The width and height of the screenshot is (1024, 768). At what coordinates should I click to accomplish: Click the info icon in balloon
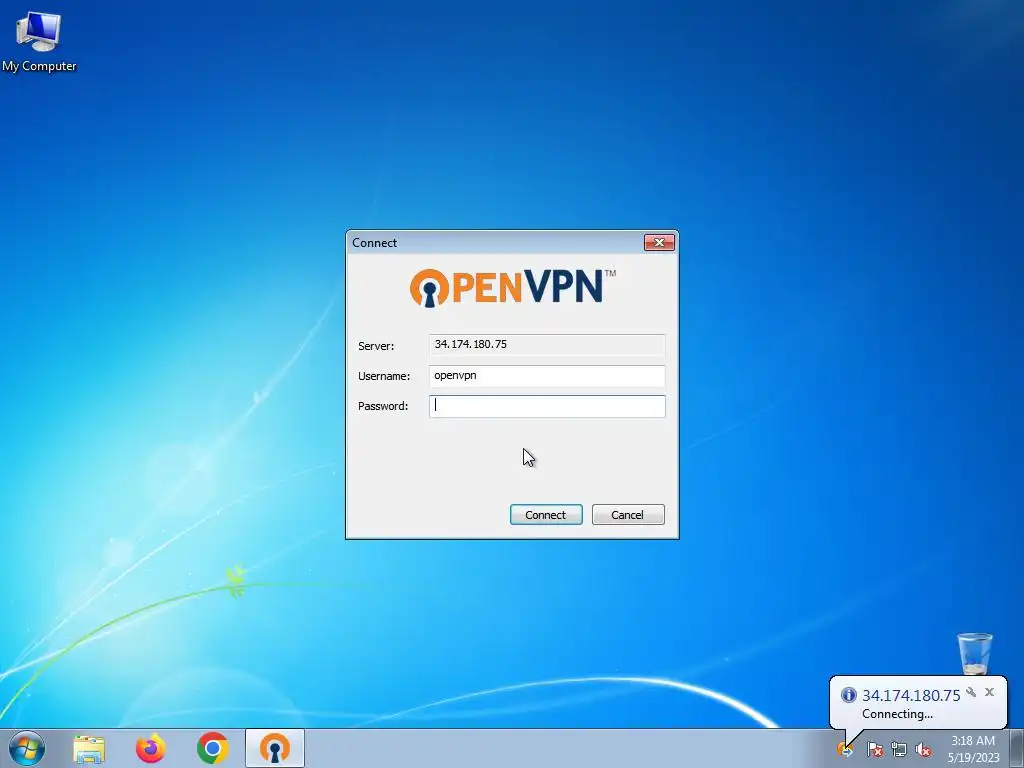click(x=848, y=695)
